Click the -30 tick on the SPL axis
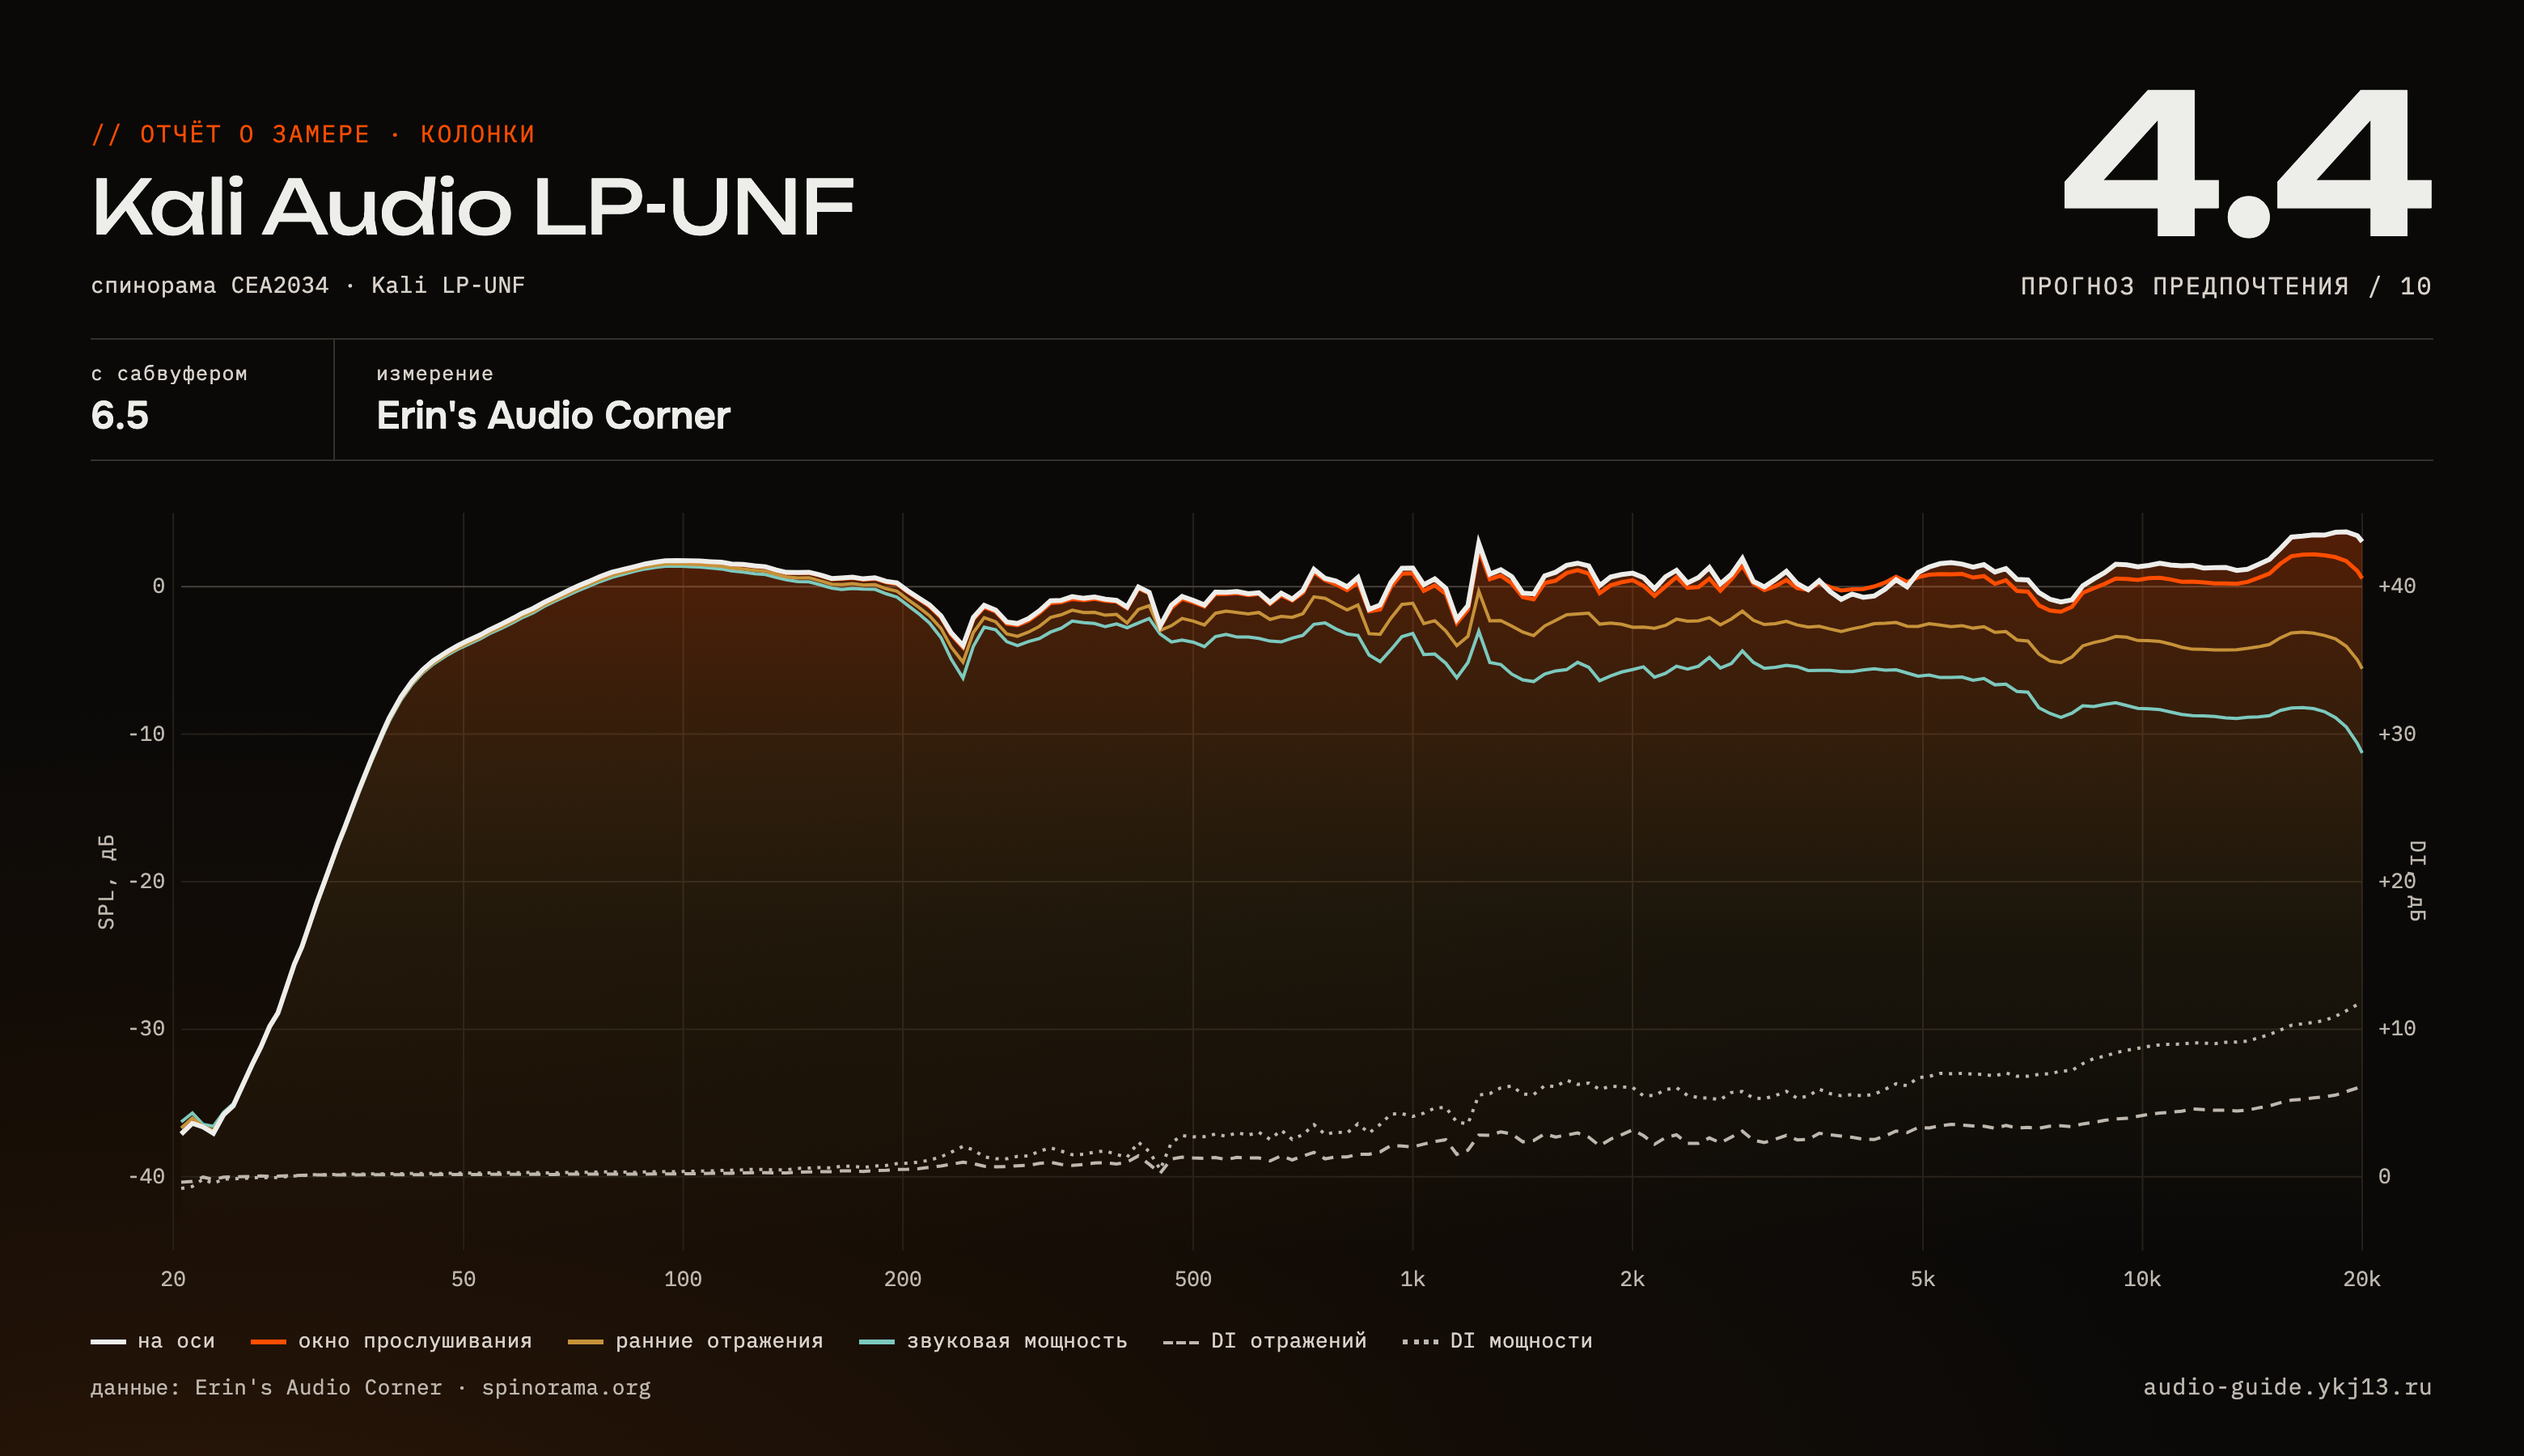 pos(146,1029)
